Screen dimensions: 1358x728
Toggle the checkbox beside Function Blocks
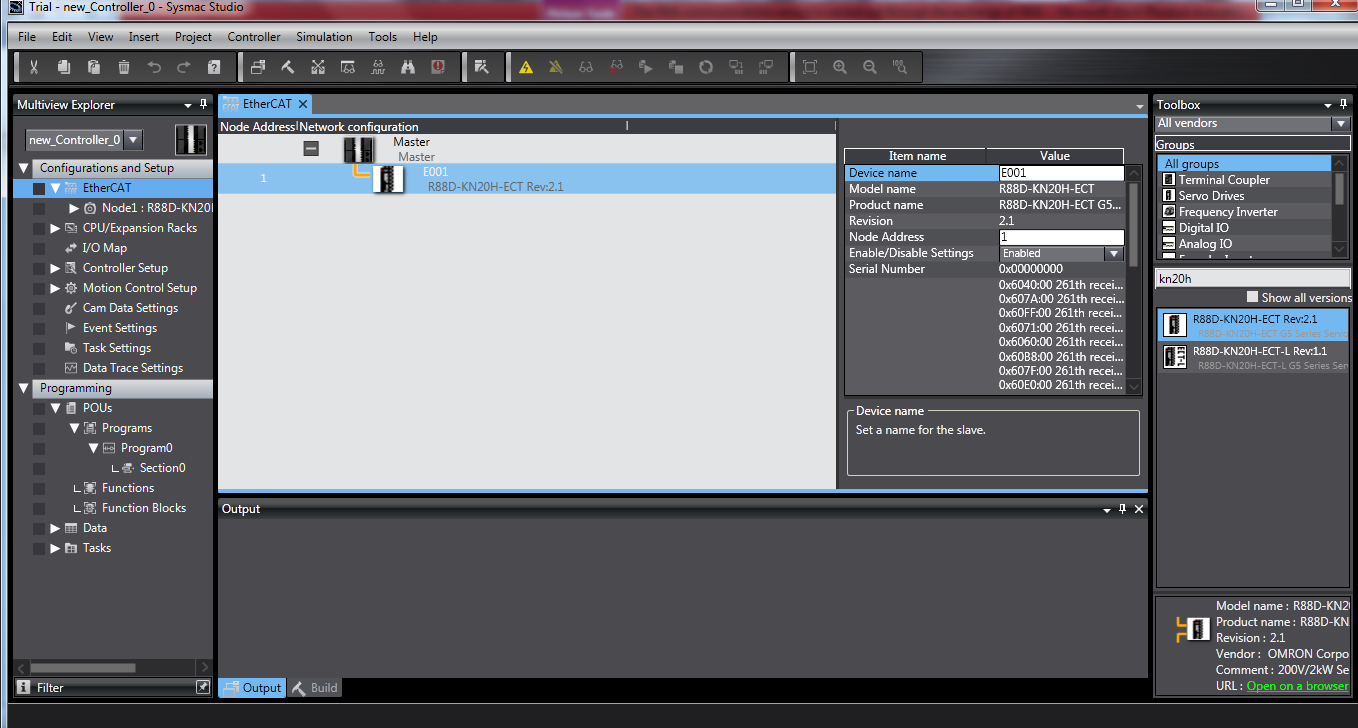39,508
